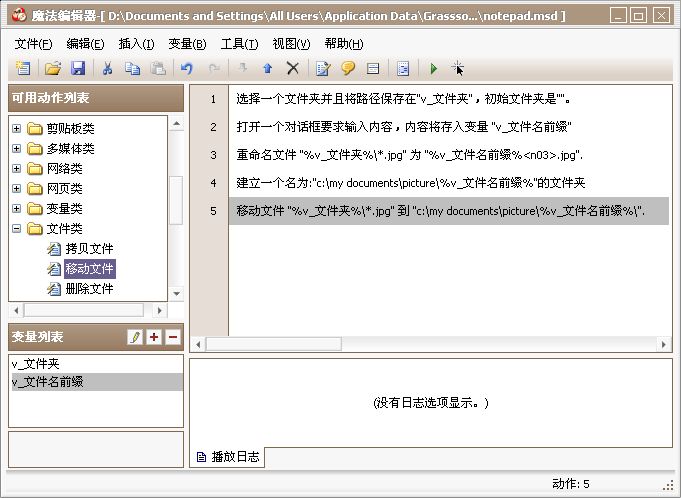This screenshot has width=681, height=498.
Task: Click script pane scroll right arrow
Action: click(x=664, y=345)
